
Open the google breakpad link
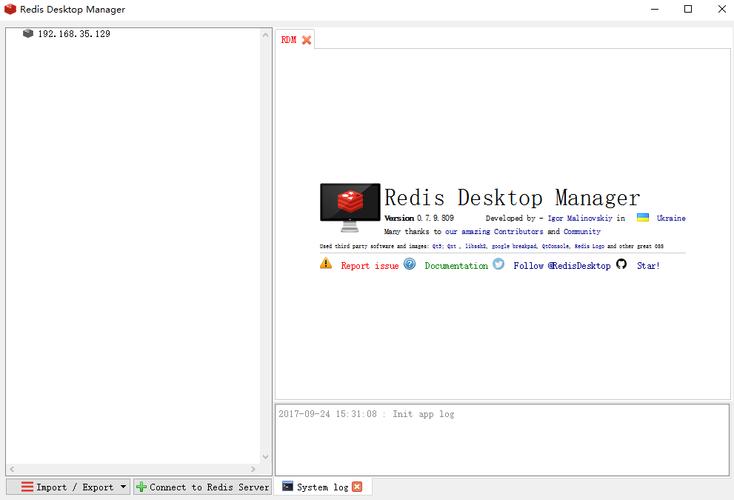[x=514, y=246]
